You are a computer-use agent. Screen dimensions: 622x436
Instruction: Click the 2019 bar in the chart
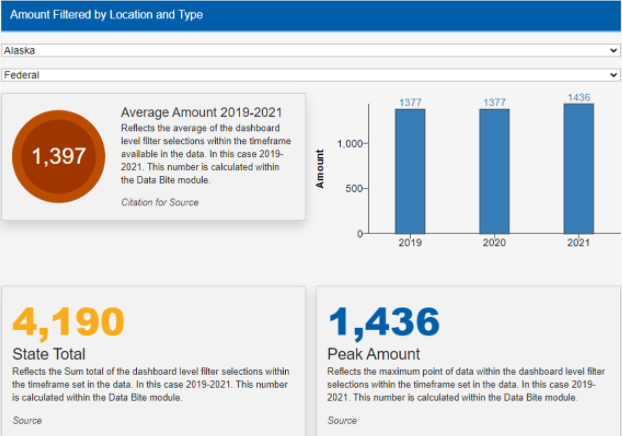click(x=410, y=170)
